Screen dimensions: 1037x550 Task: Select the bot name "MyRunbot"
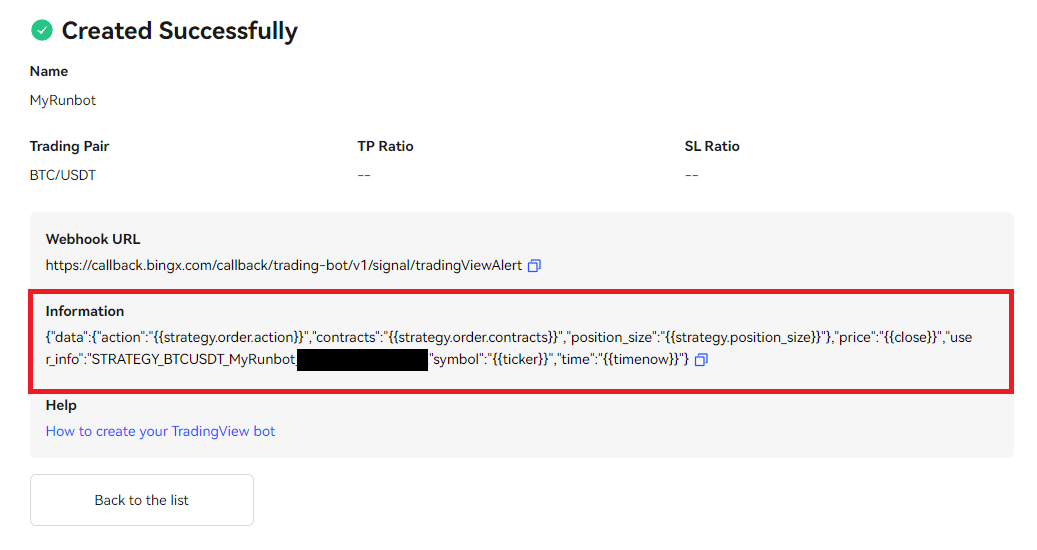coord(63,101)
